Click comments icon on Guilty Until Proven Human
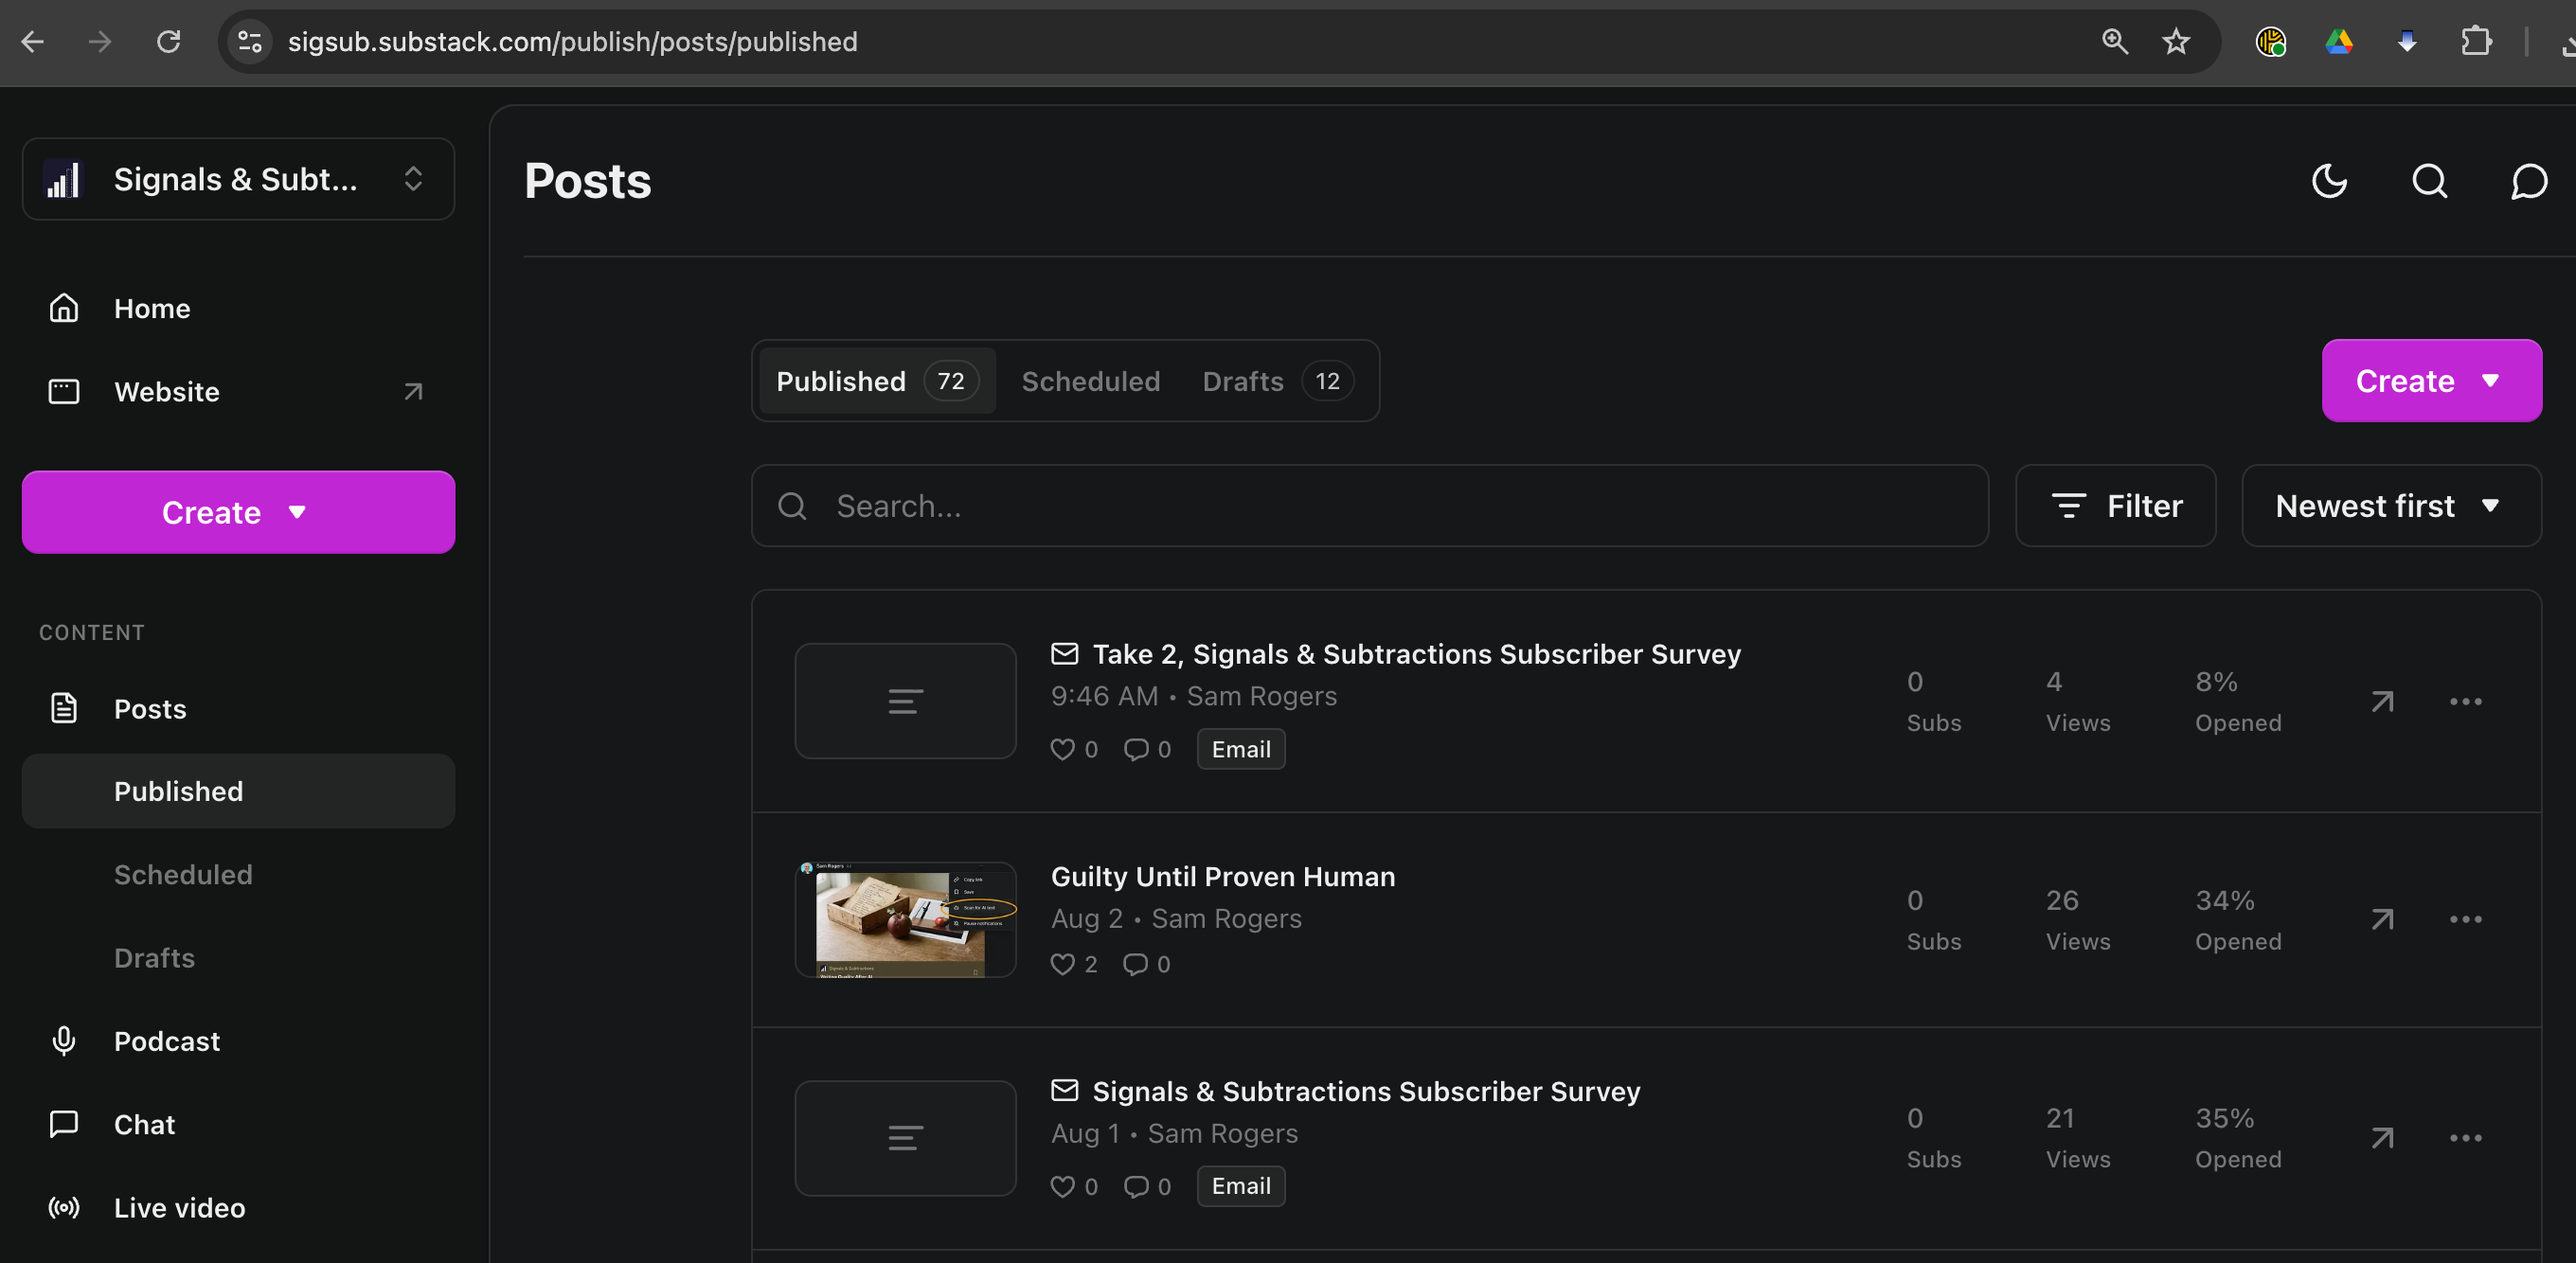Image resolution: width=2576 pixels, height=1263 pixels. point(1136,964)
